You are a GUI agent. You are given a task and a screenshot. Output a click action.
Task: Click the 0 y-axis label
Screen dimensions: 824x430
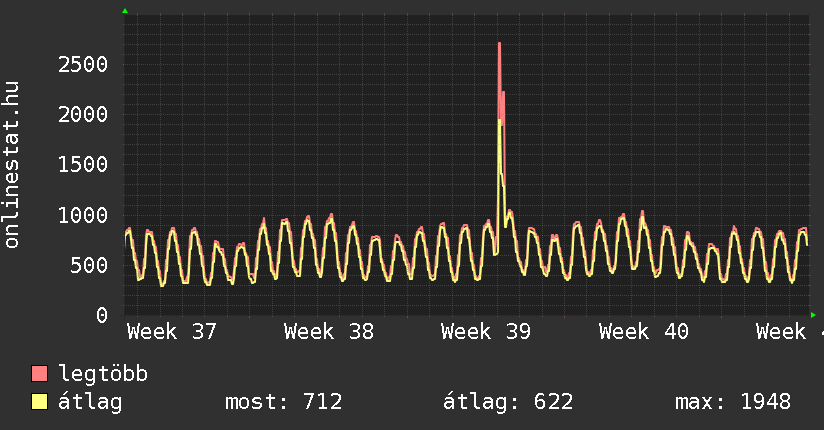pos(102,315)
